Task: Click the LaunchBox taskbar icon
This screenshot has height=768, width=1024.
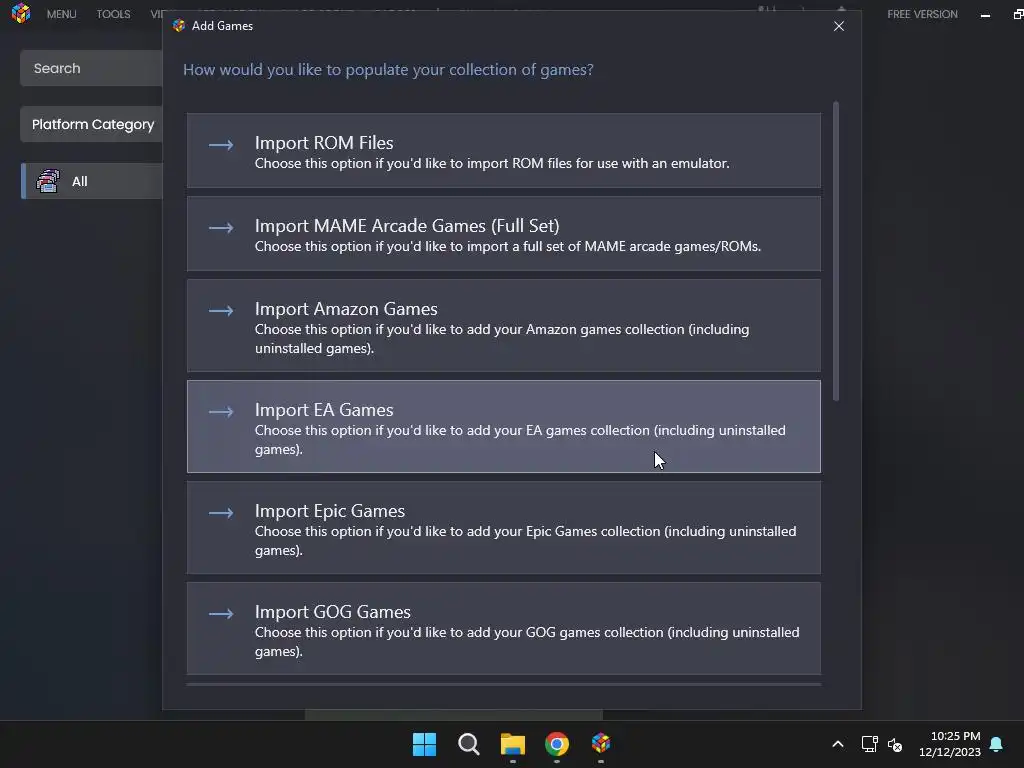Action: coord(601,743)
